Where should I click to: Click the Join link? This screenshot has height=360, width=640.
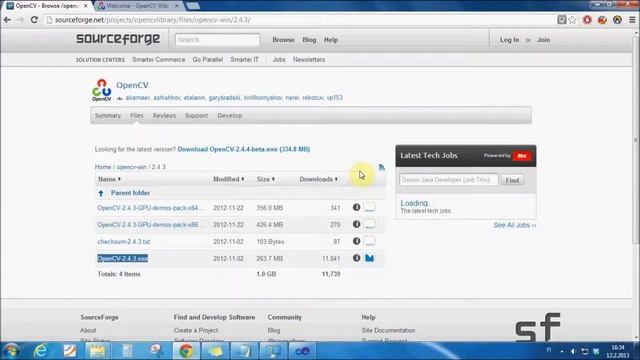[543, 40]
